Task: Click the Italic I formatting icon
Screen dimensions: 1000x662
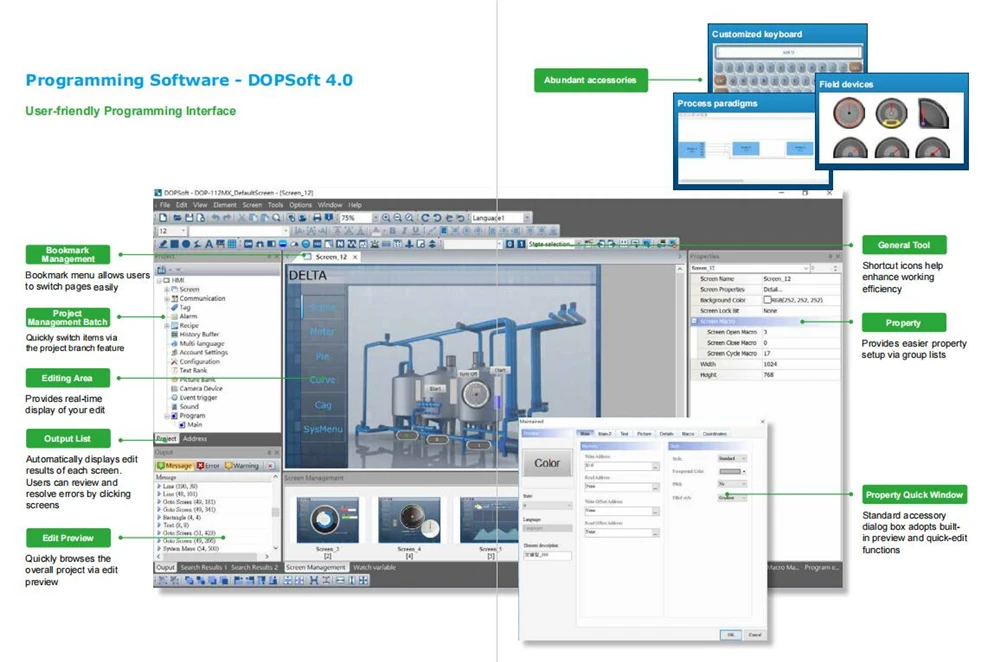Action: [x=404, y=231]
